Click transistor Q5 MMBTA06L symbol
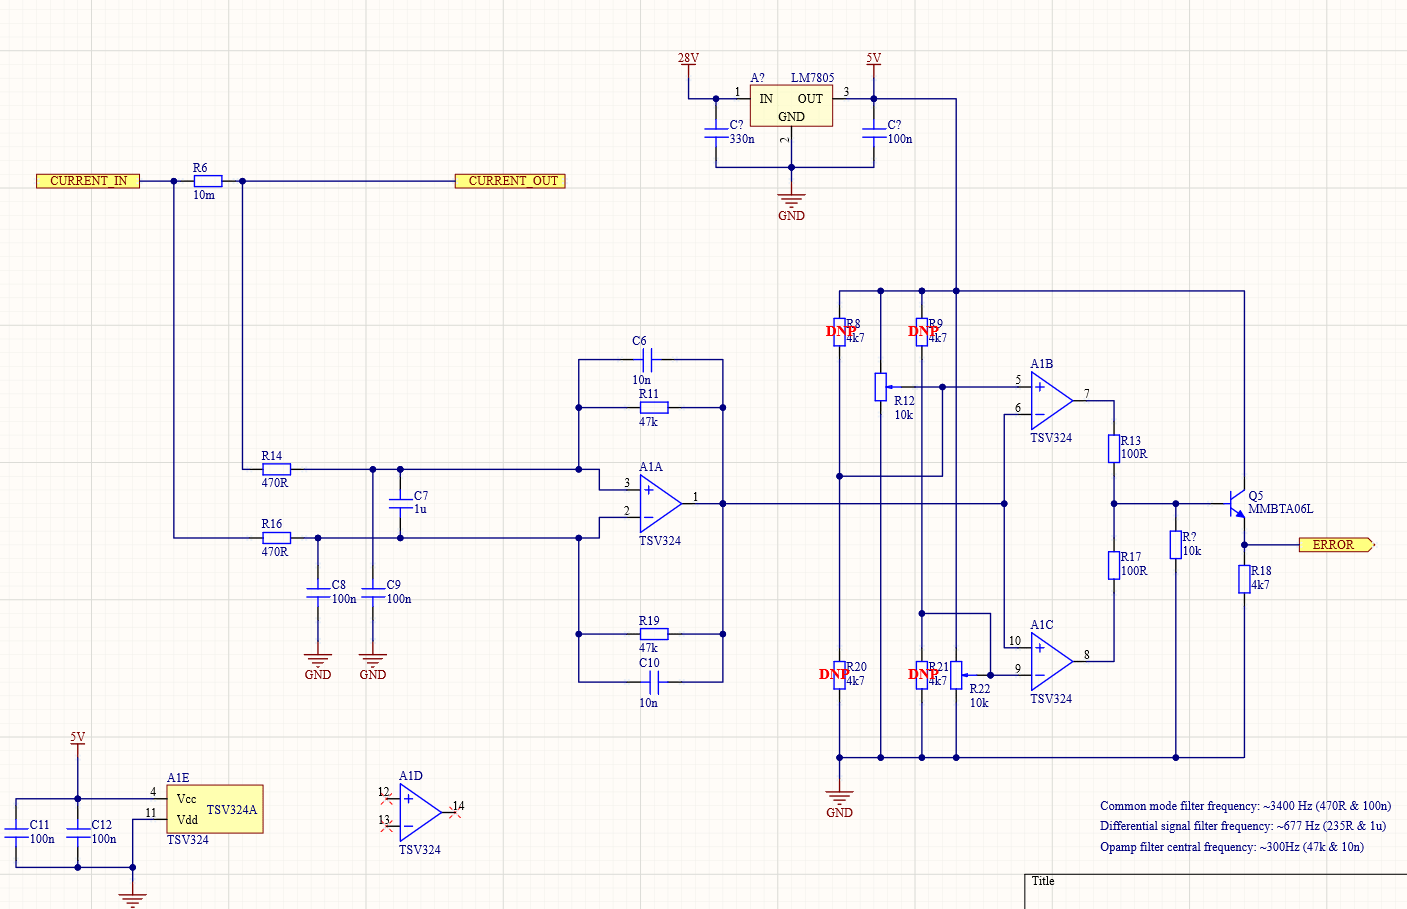 tap(1237, 505)
